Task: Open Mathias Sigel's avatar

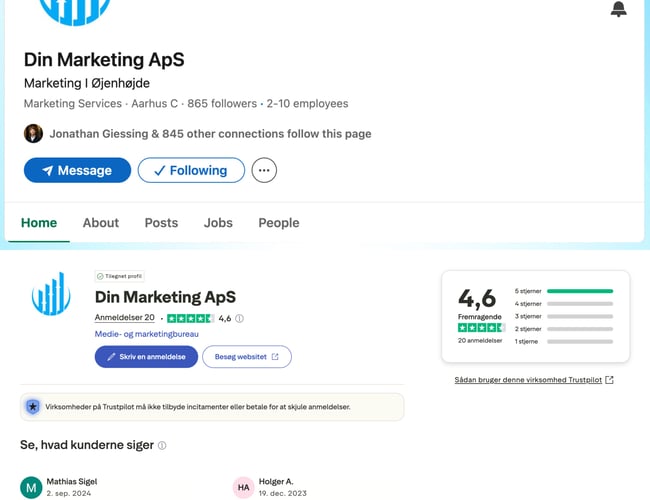Action: click(x=31, y=488)
